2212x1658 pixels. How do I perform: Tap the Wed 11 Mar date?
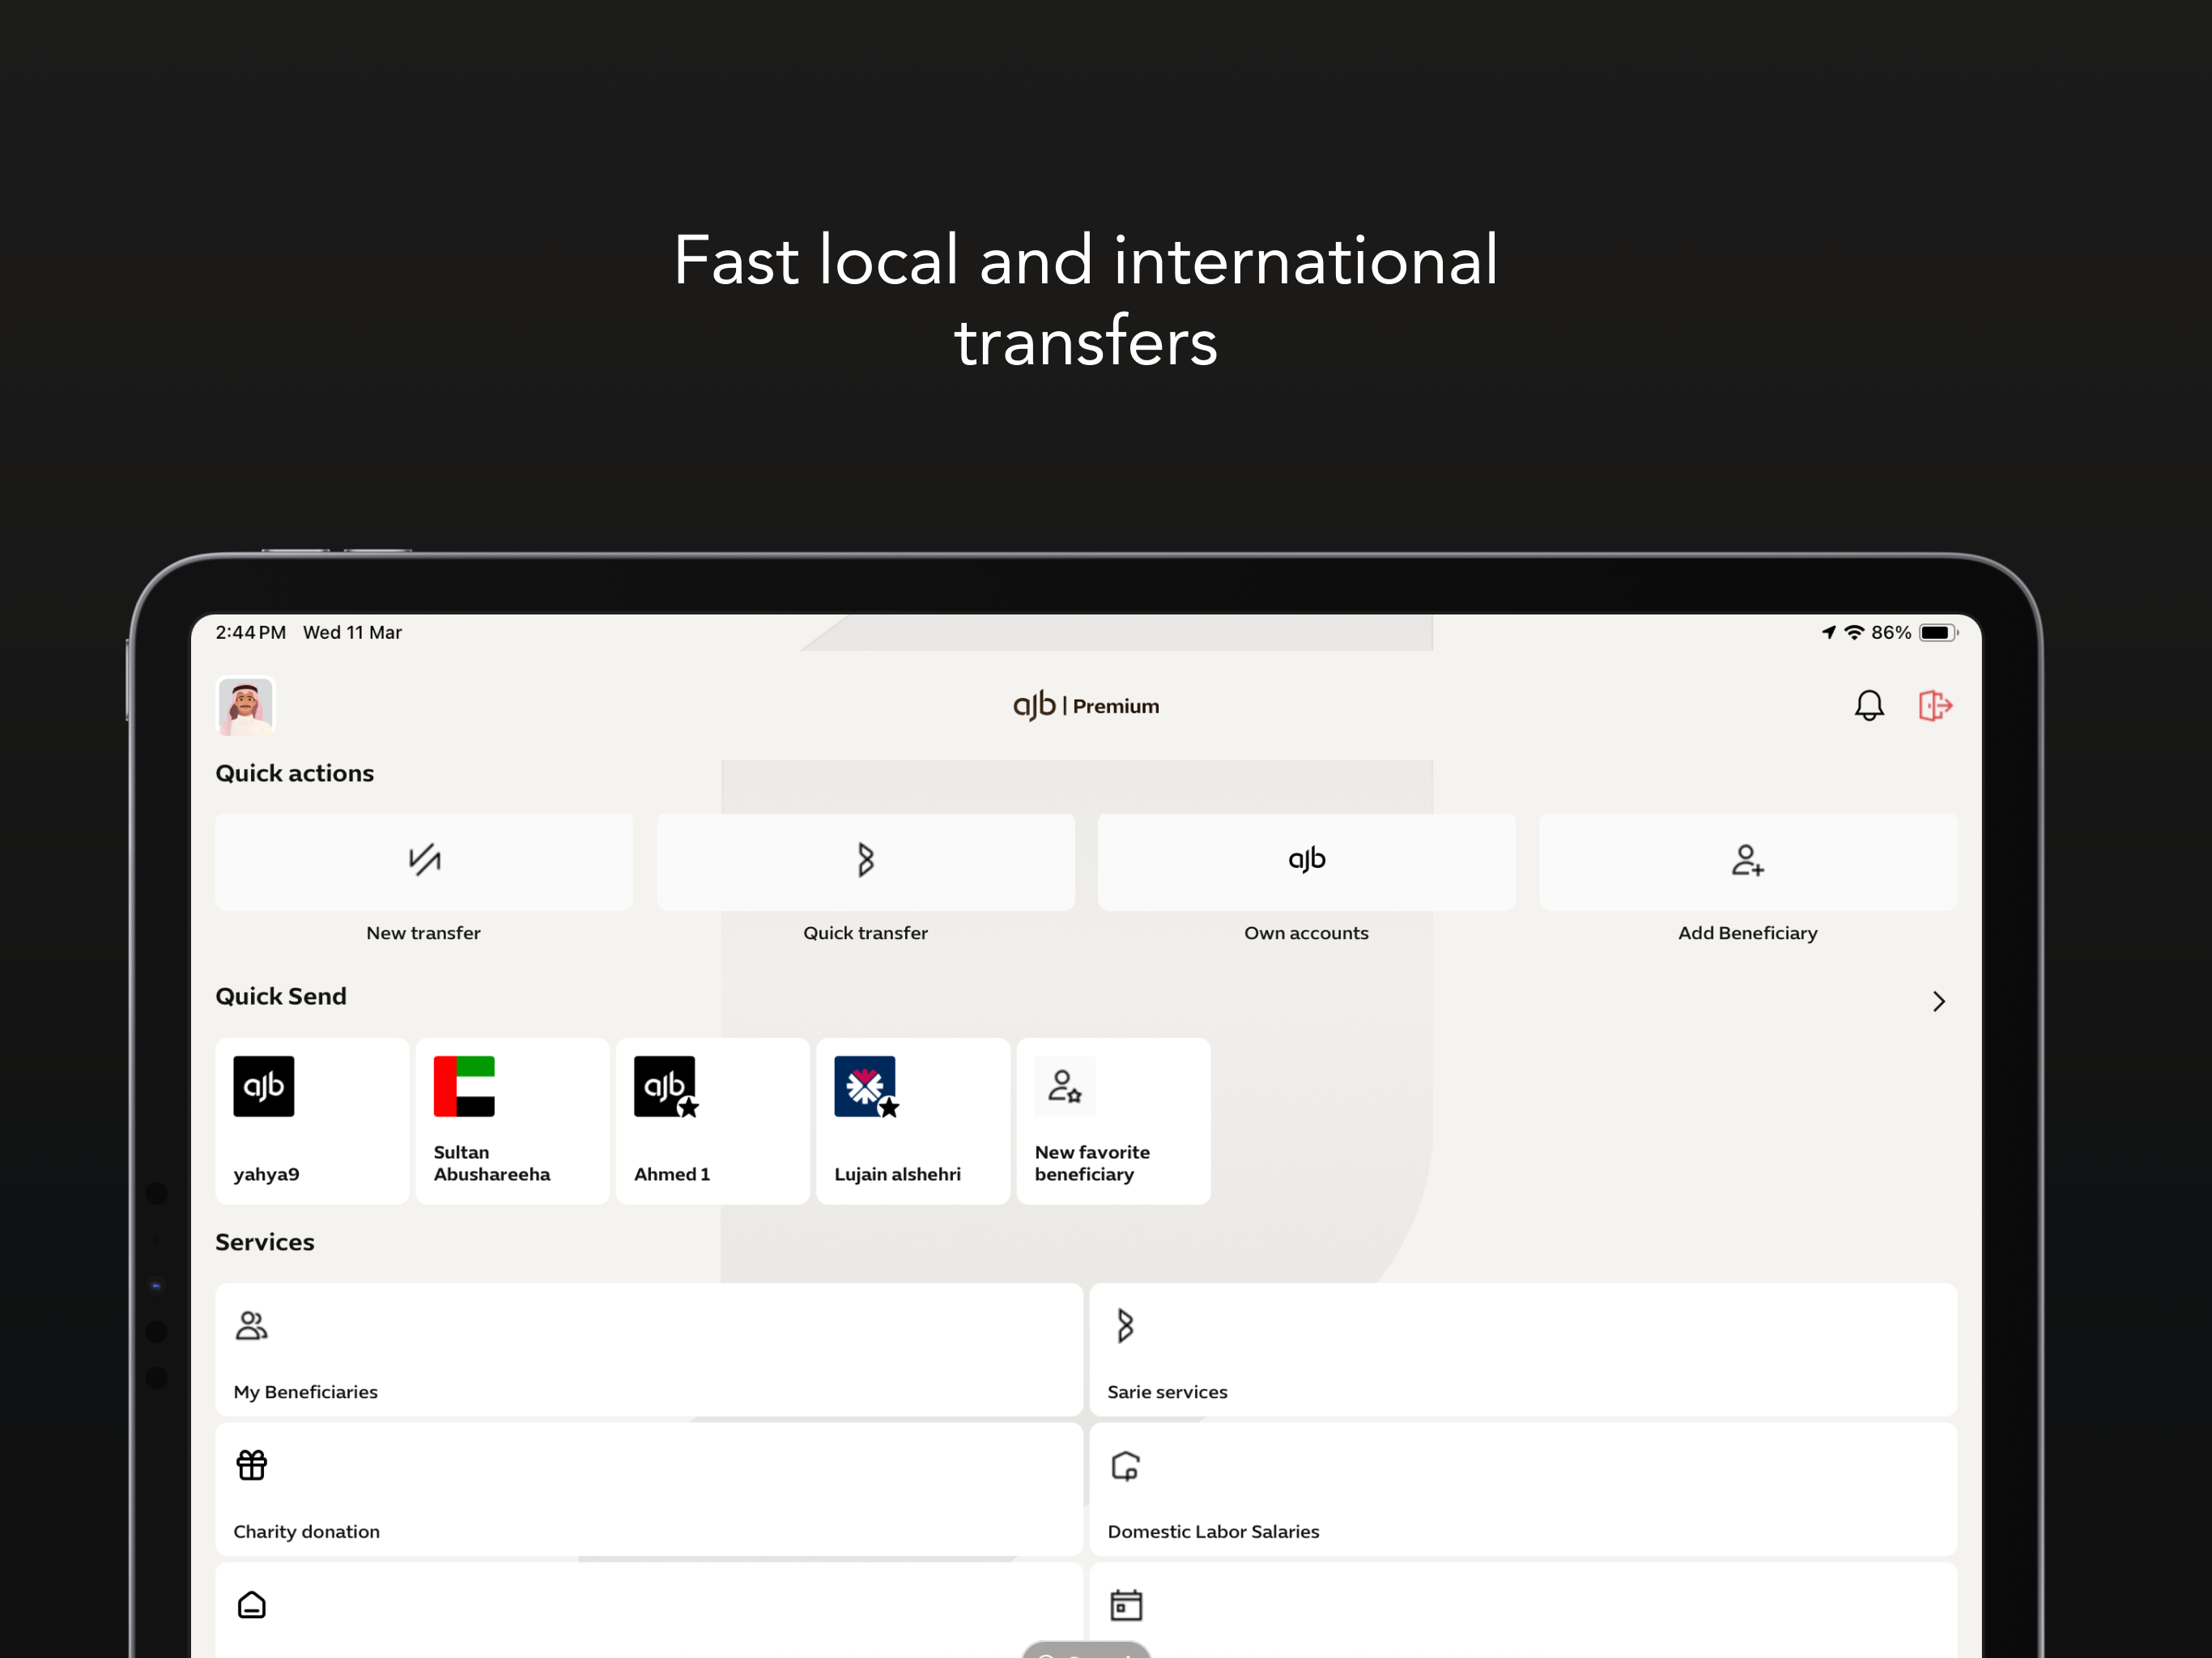(352, 632)
